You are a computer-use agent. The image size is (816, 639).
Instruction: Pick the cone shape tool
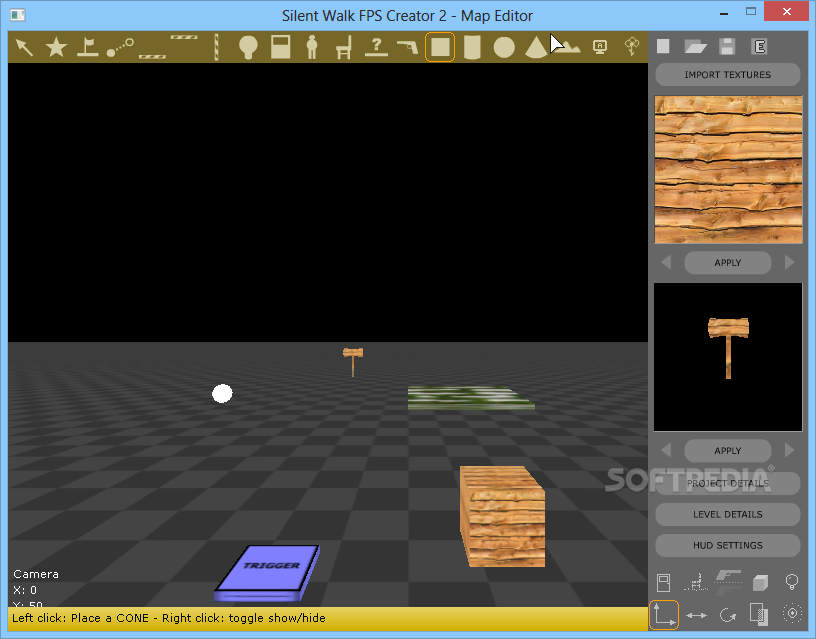536,47
